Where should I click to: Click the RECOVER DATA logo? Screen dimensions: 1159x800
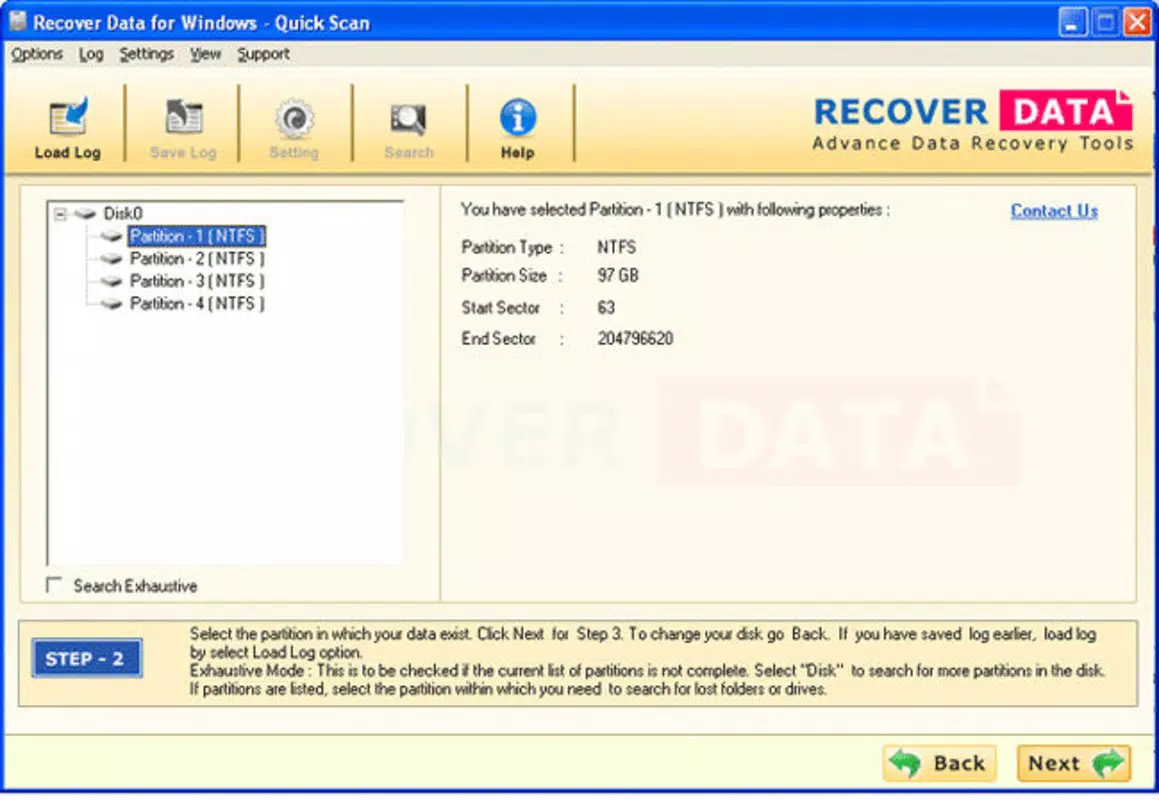coord(973,122)
